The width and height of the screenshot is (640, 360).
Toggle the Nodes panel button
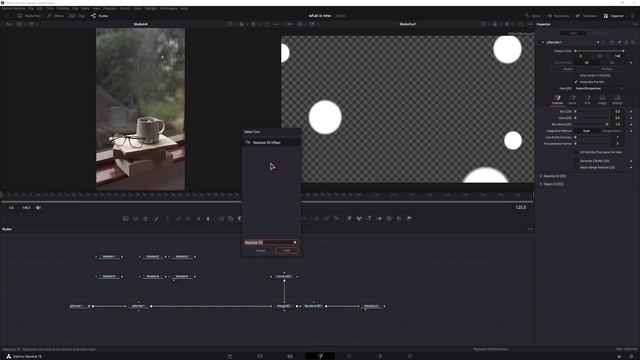pos(99,16)
